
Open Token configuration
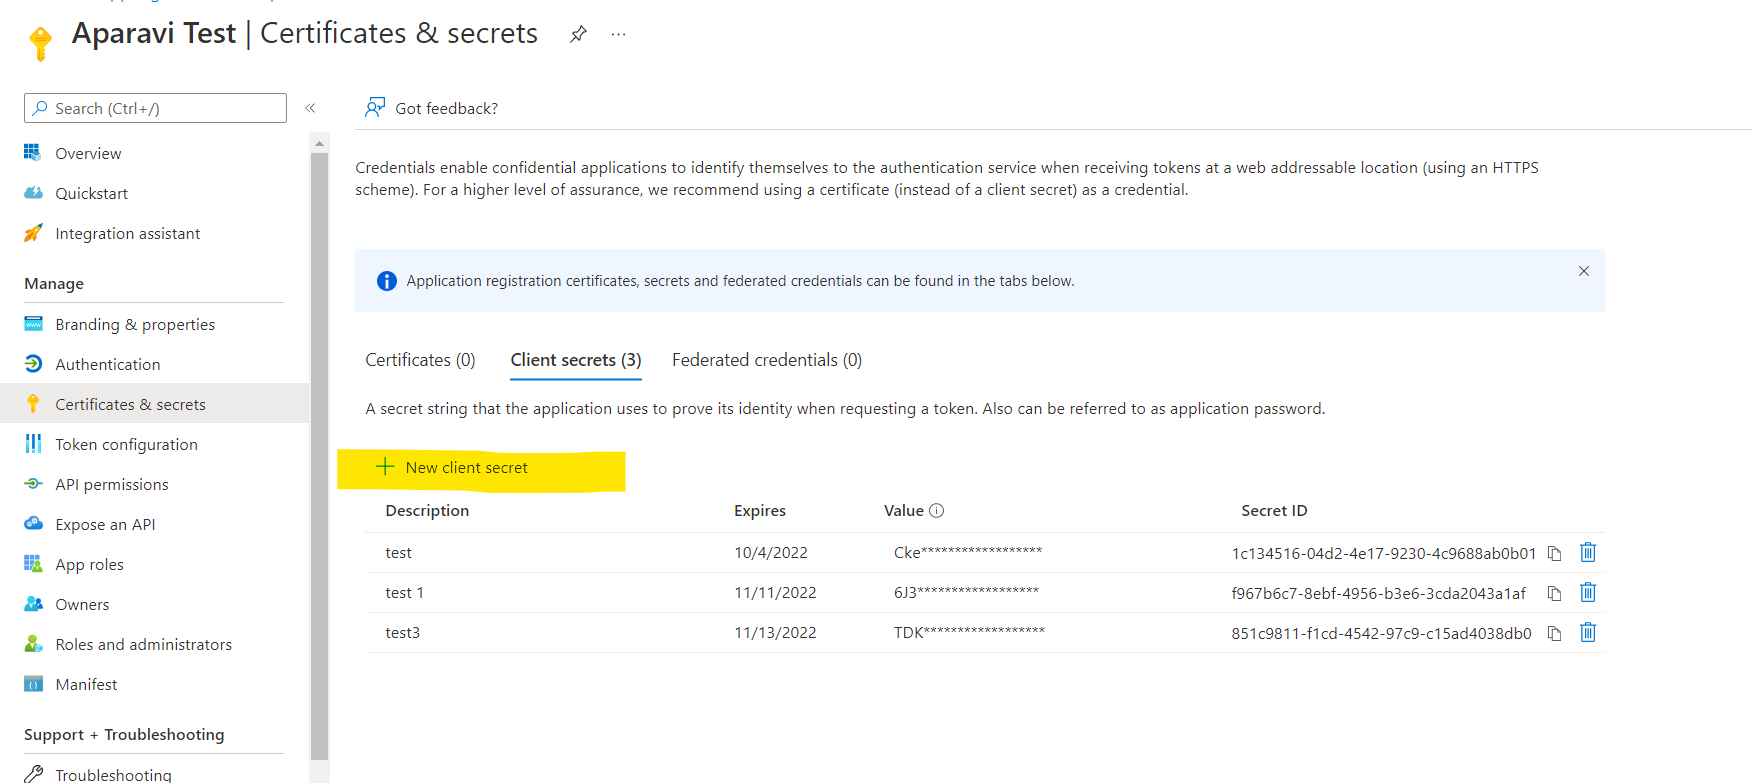click(126, 444)
